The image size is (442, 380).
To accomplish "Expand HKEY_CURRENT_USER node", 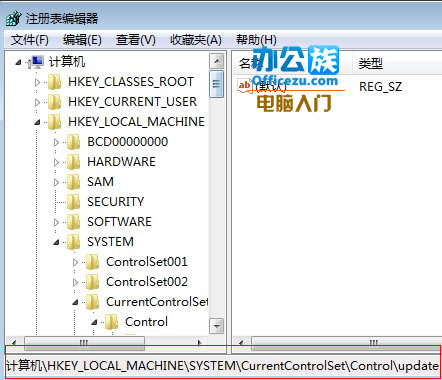I will point(37,102).
